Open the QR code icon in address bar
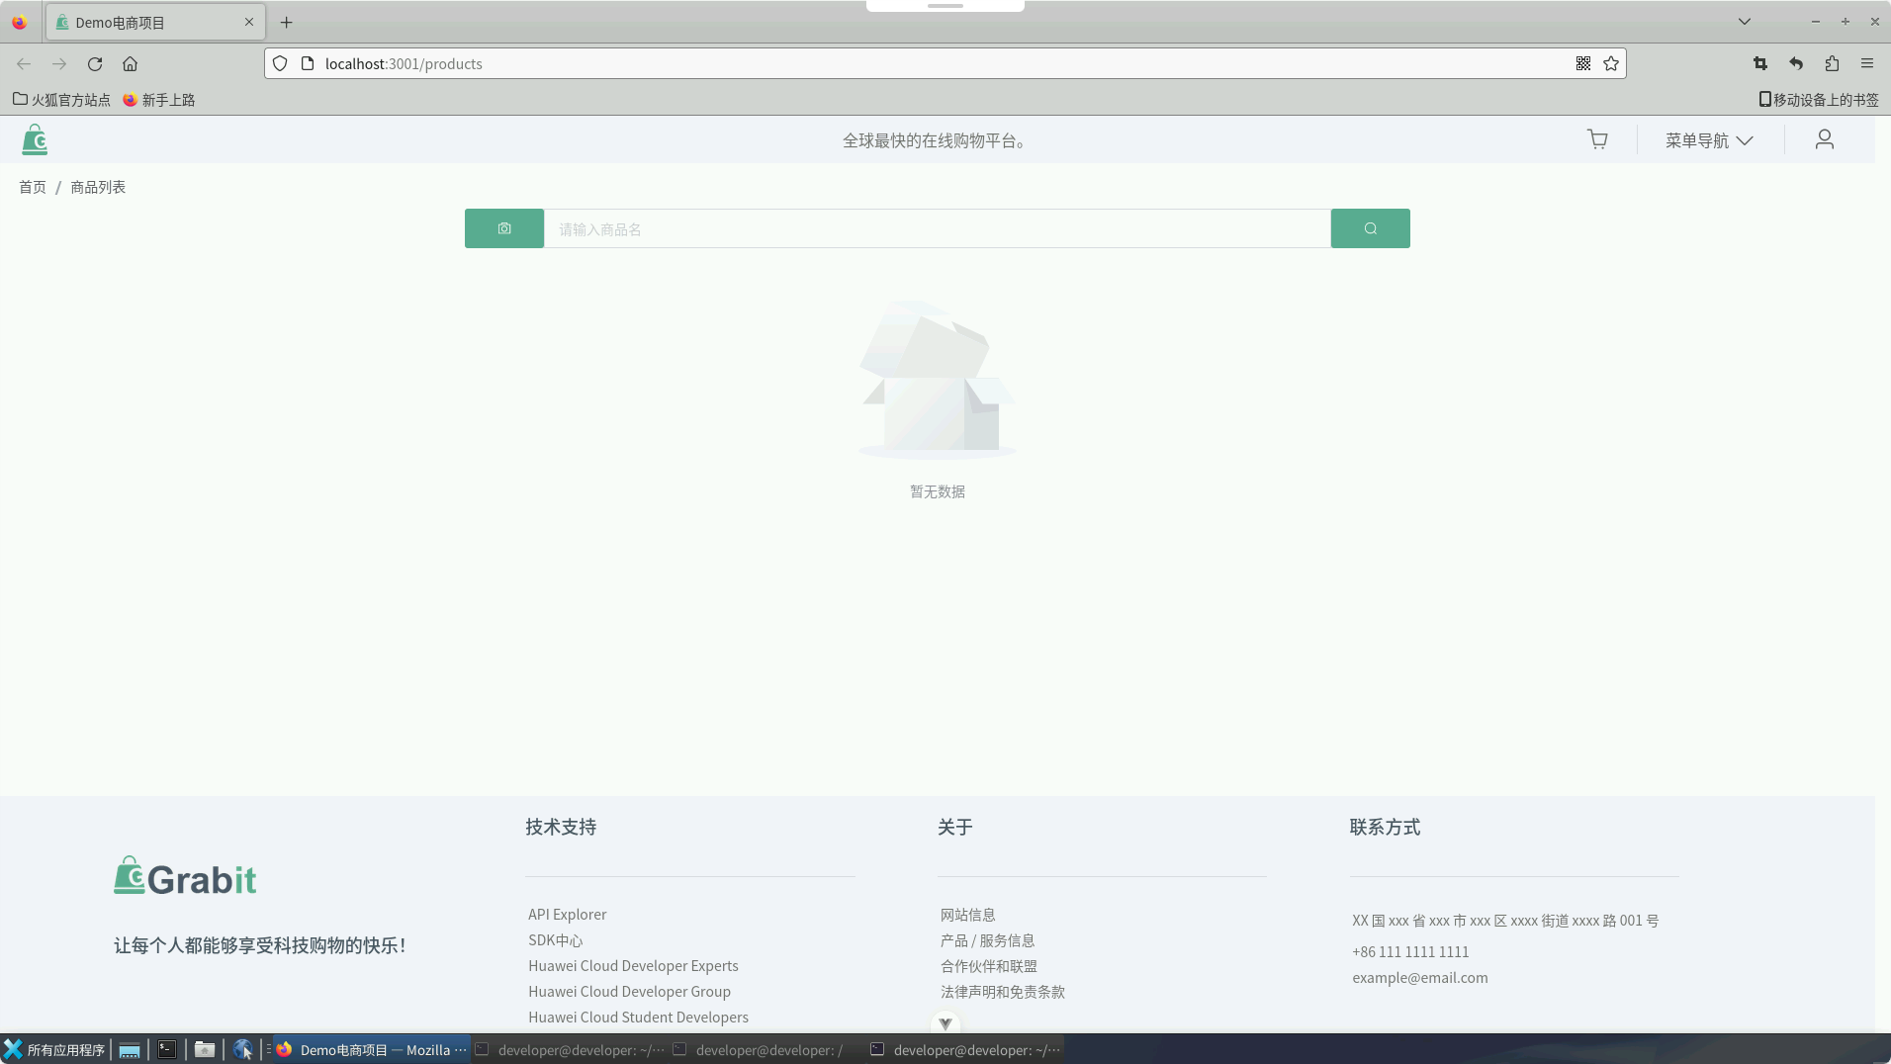1891x1064 pixels. tap(1583, 64)
